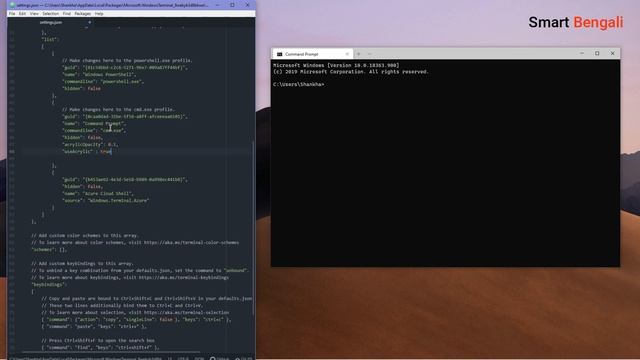Close the Windows Terminal window
This screenshot has height=360, width=640.
click(x=612, y=53)
